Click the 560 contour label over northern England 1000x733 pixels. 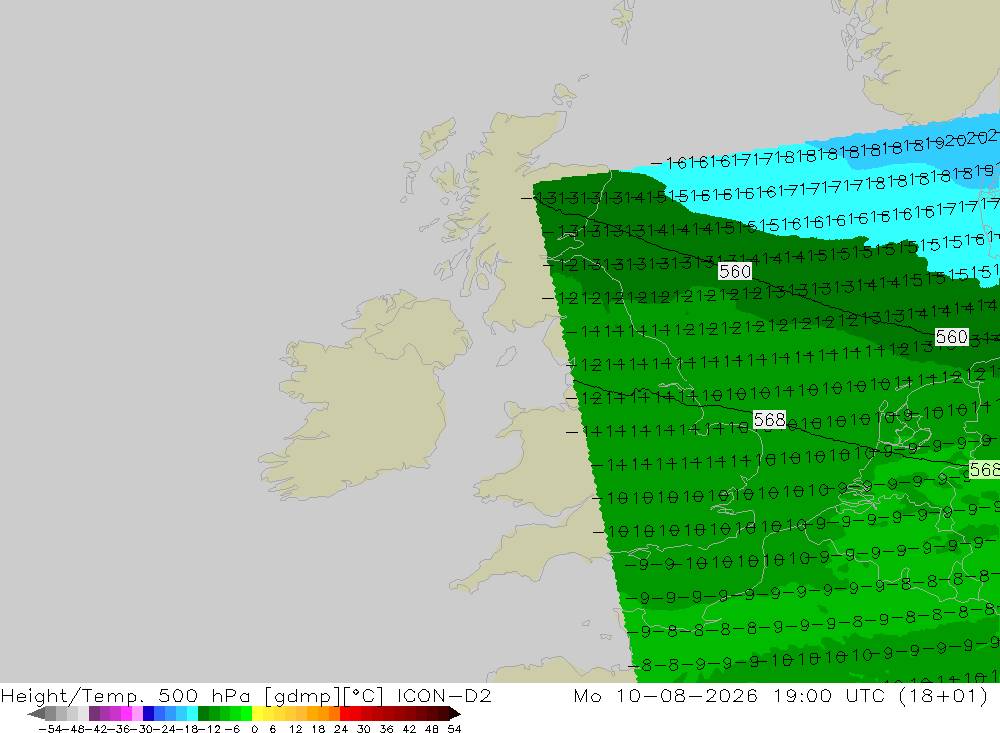pos(735,272)
